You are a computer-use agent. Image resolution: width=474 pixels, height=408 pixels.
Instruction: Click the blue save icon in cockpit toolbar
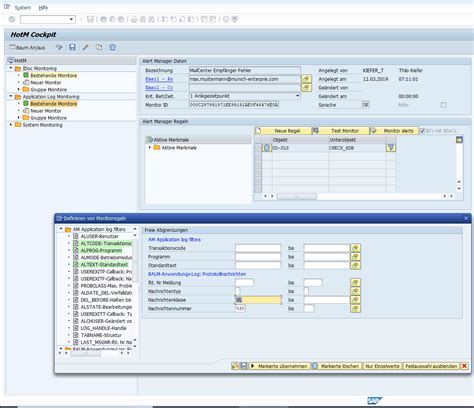(x=72, y=48)
